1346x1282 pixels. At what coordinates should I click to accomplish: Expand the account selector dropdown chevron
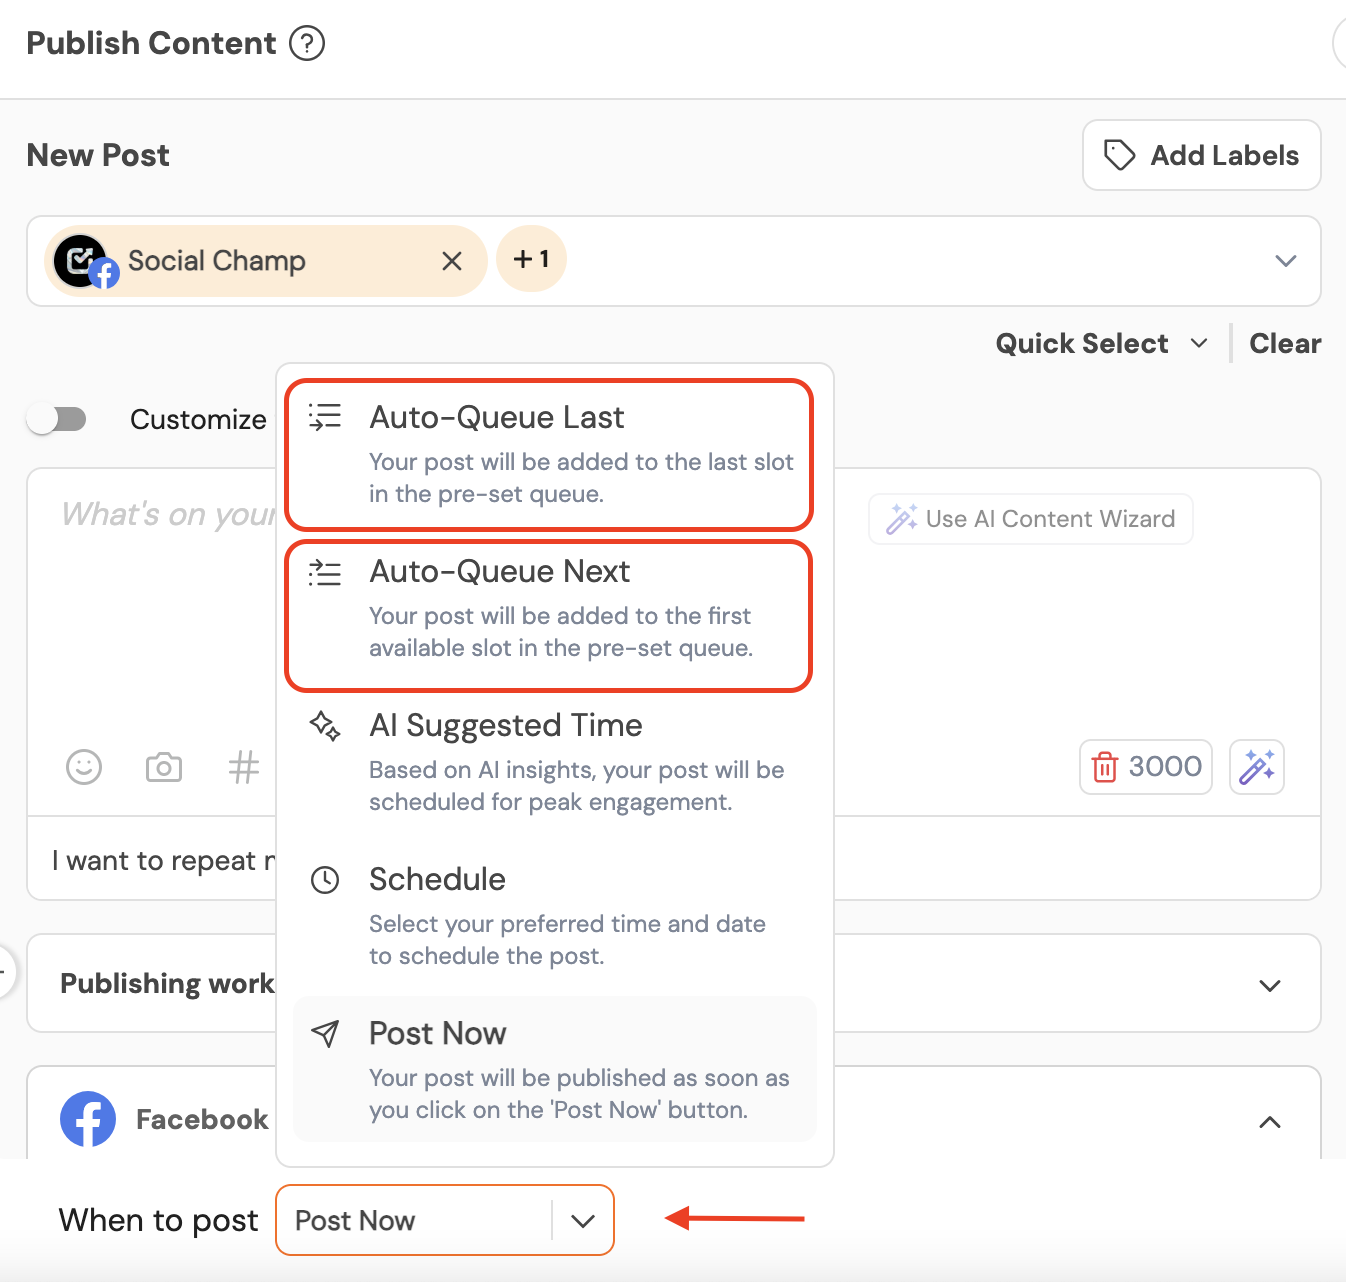tap(1285, 261)
